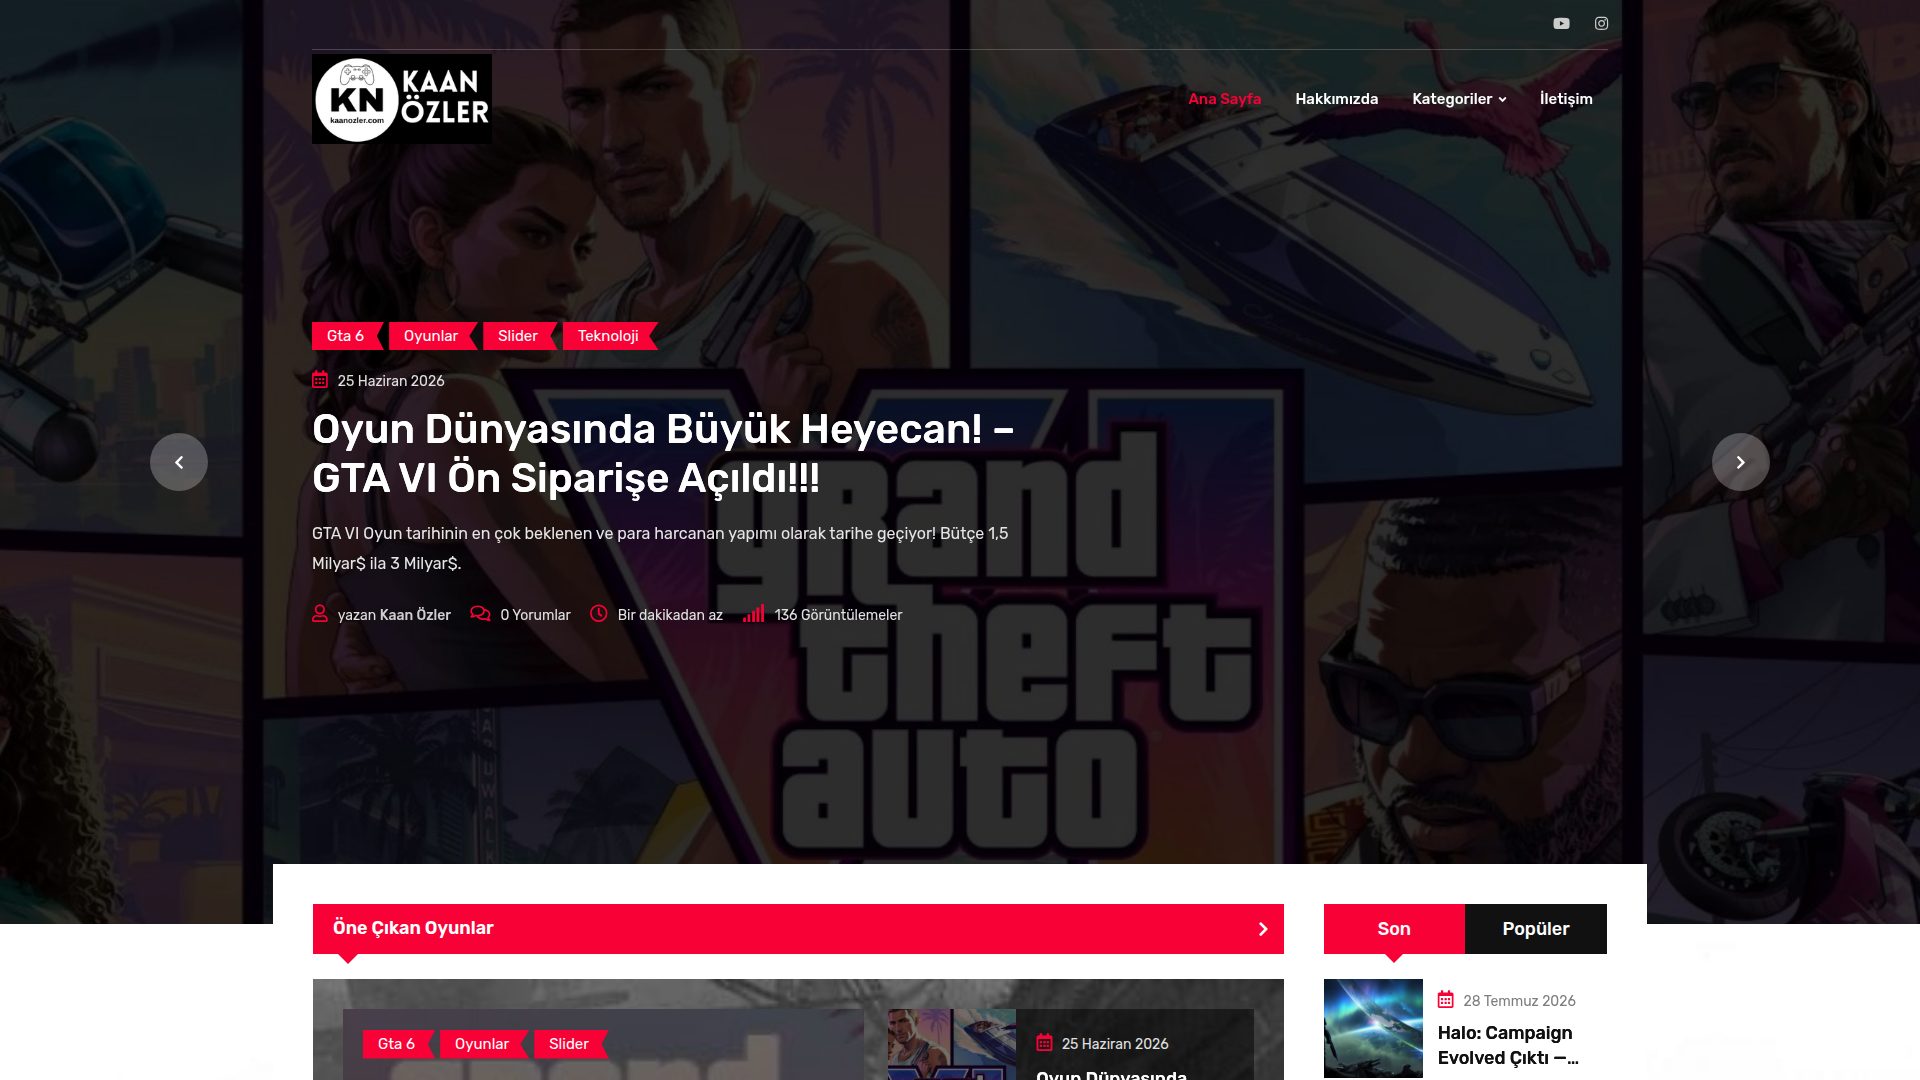
Task: Click Halo article thumbnail in sidebar
Action: (1373, 1028)
